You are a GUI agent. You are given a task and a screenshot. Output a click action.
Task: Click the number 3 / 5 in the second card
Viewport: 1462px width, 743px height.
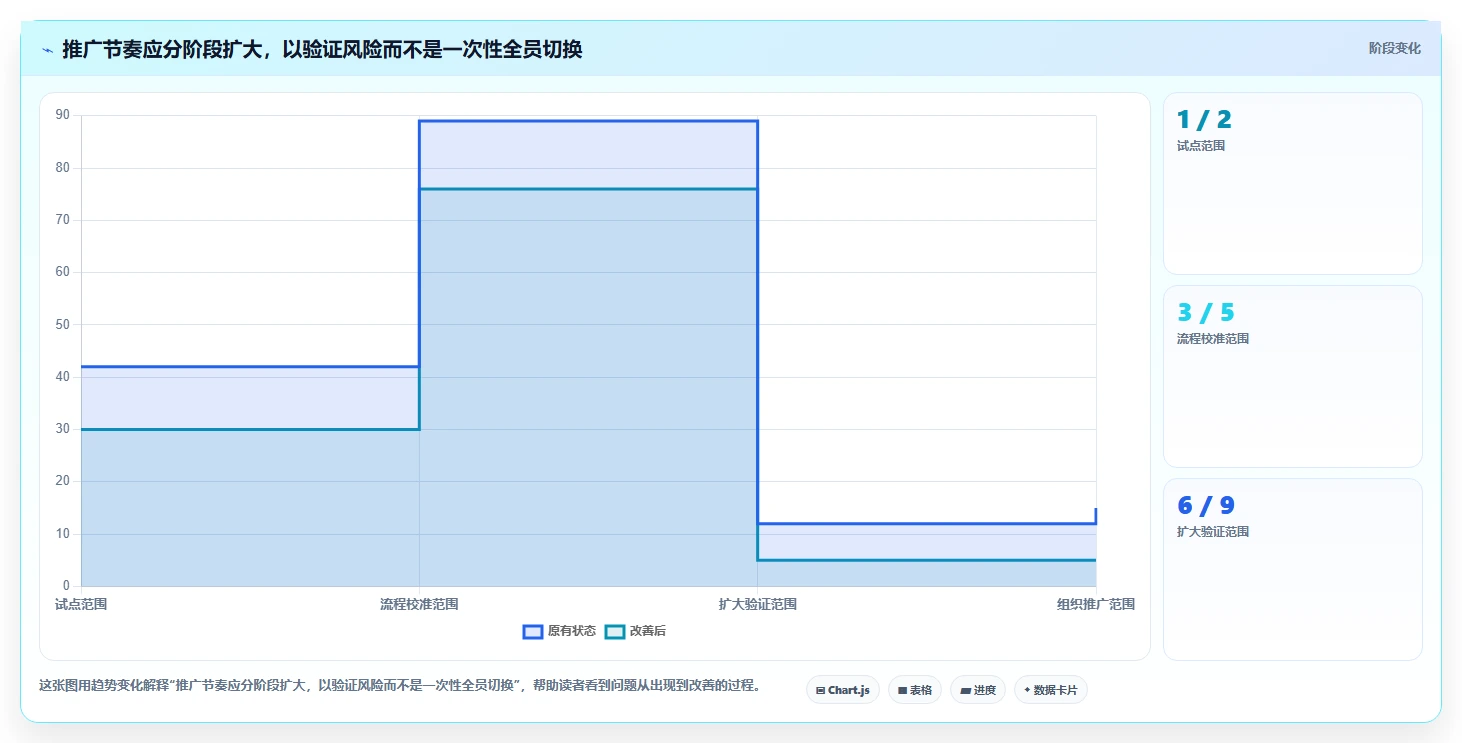1207,313
